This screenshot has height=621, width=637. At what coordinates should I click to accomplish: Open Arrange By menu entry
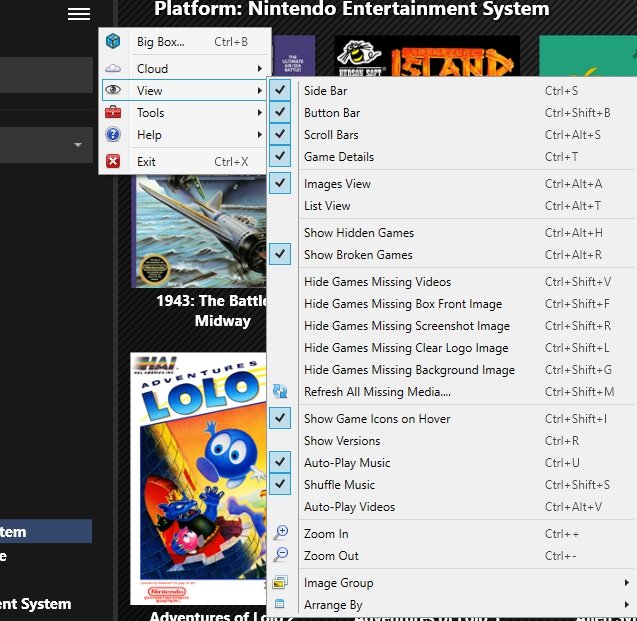pos(452,605)
